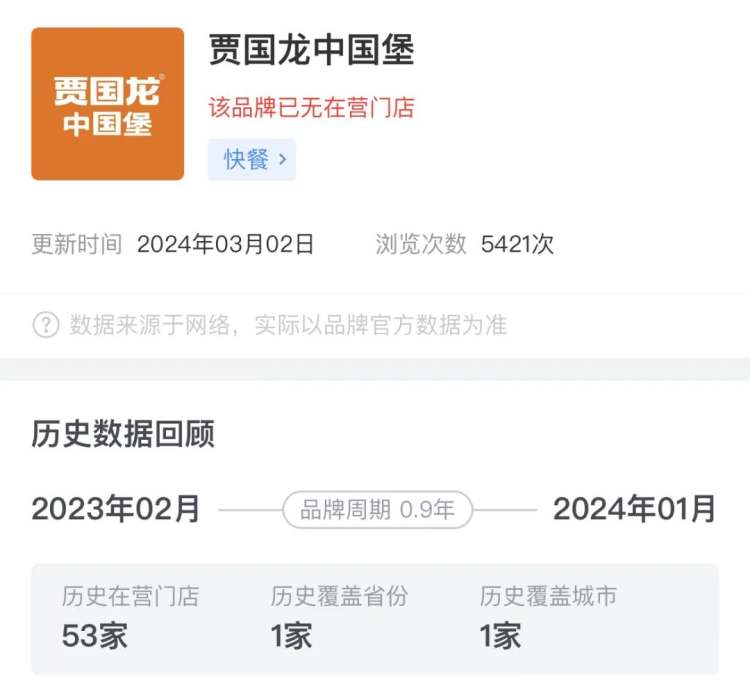Tap the 浏览次数 5421次 counter
The width and height of the screenshot is (750, 681).
[464, 244]
